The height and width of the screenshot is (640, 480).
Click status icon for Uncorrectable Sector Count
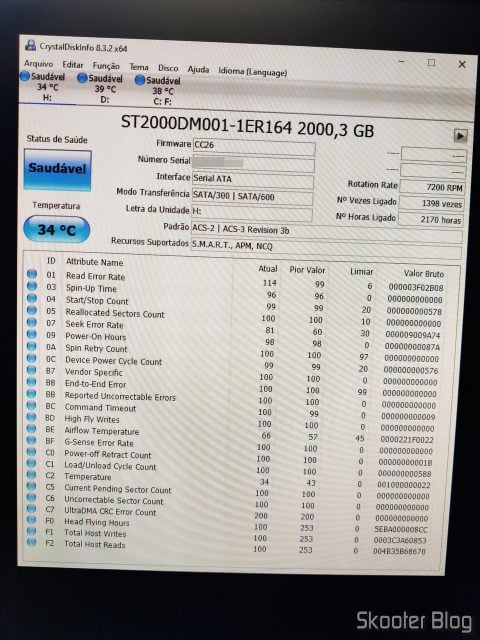click(31, 497)
